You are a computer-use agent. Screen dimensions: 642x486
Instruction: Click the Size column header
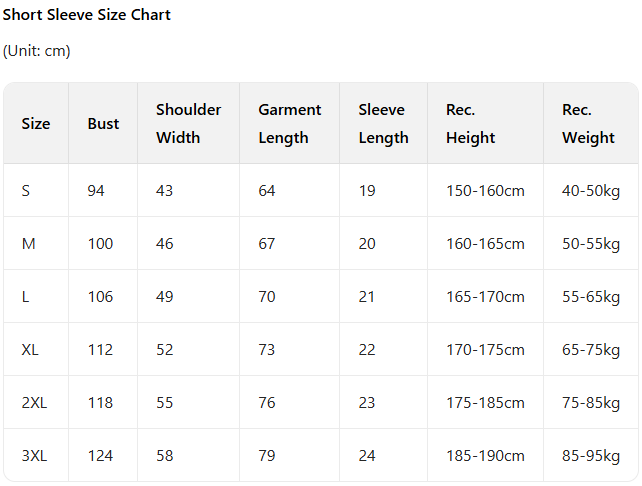36,124
